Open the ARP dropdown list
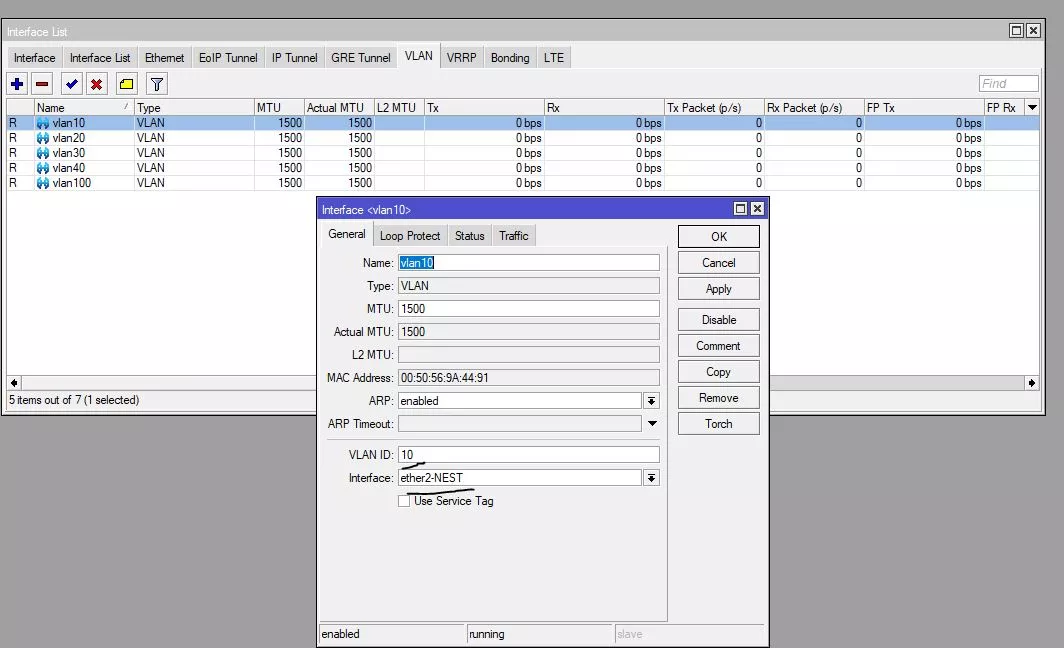1064x648 pixels. [x=651, y=401]
